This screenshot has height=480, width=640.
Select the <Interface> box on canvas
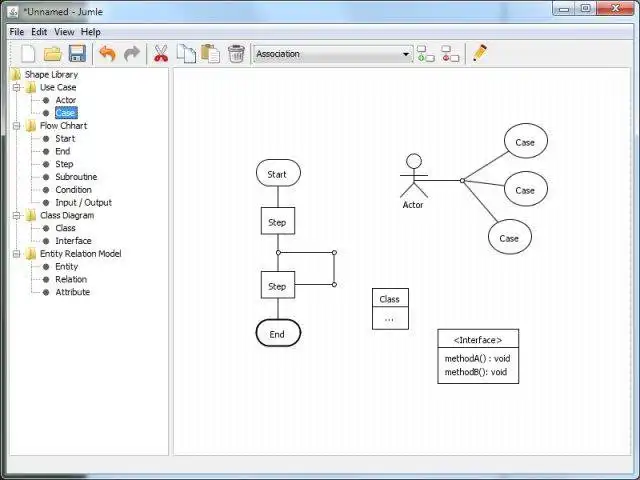478,356
